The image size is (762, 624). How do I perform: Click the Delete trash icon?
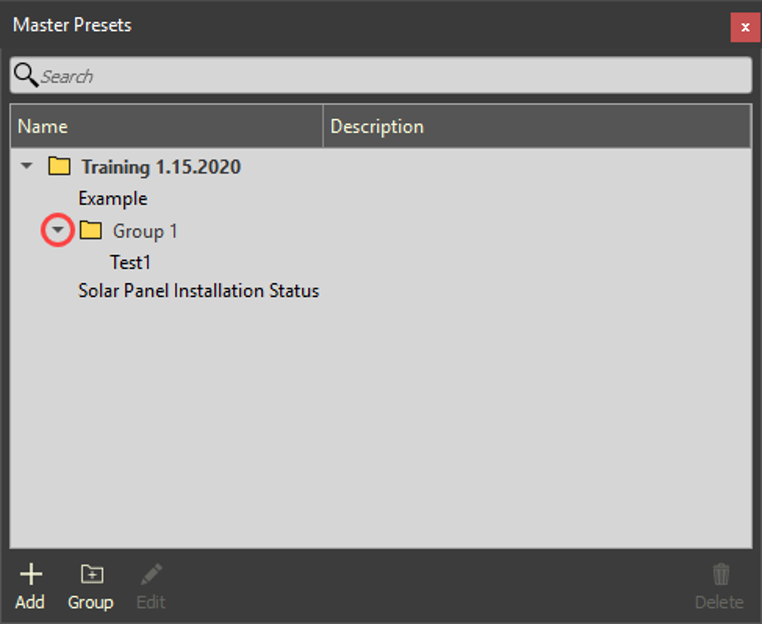720,574
